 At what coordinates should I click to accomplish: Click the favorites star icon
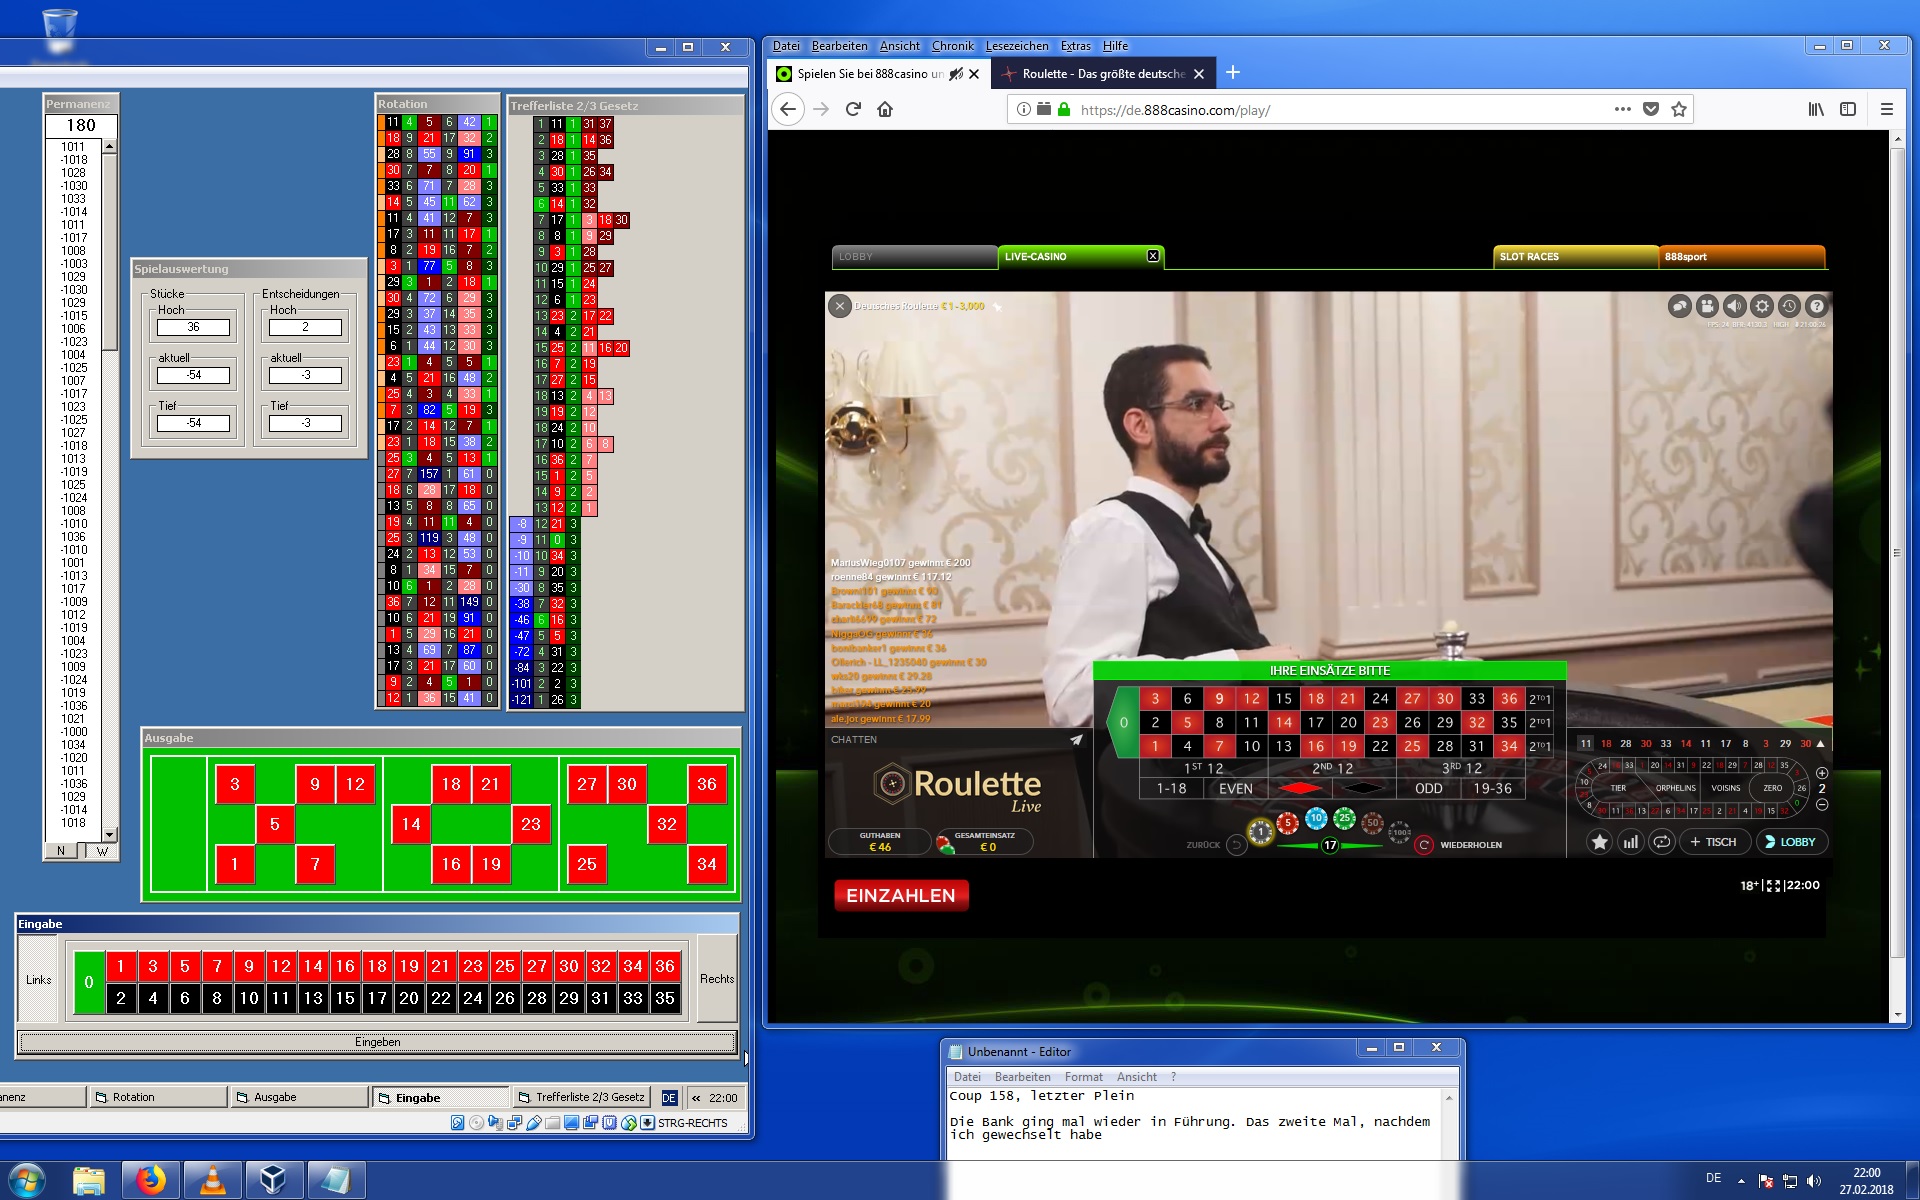coord(1600,842)
